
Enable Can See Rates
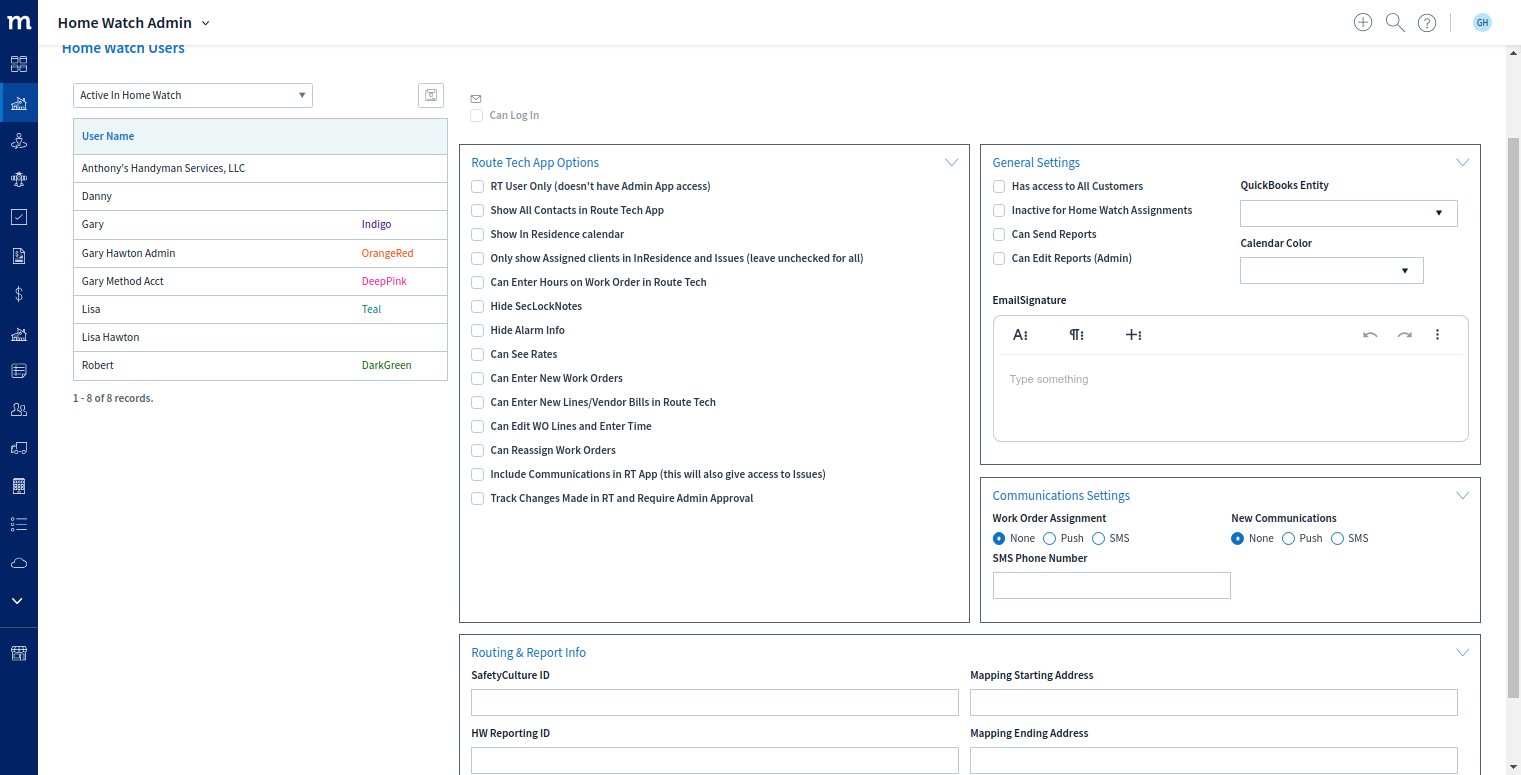point(478,354)
